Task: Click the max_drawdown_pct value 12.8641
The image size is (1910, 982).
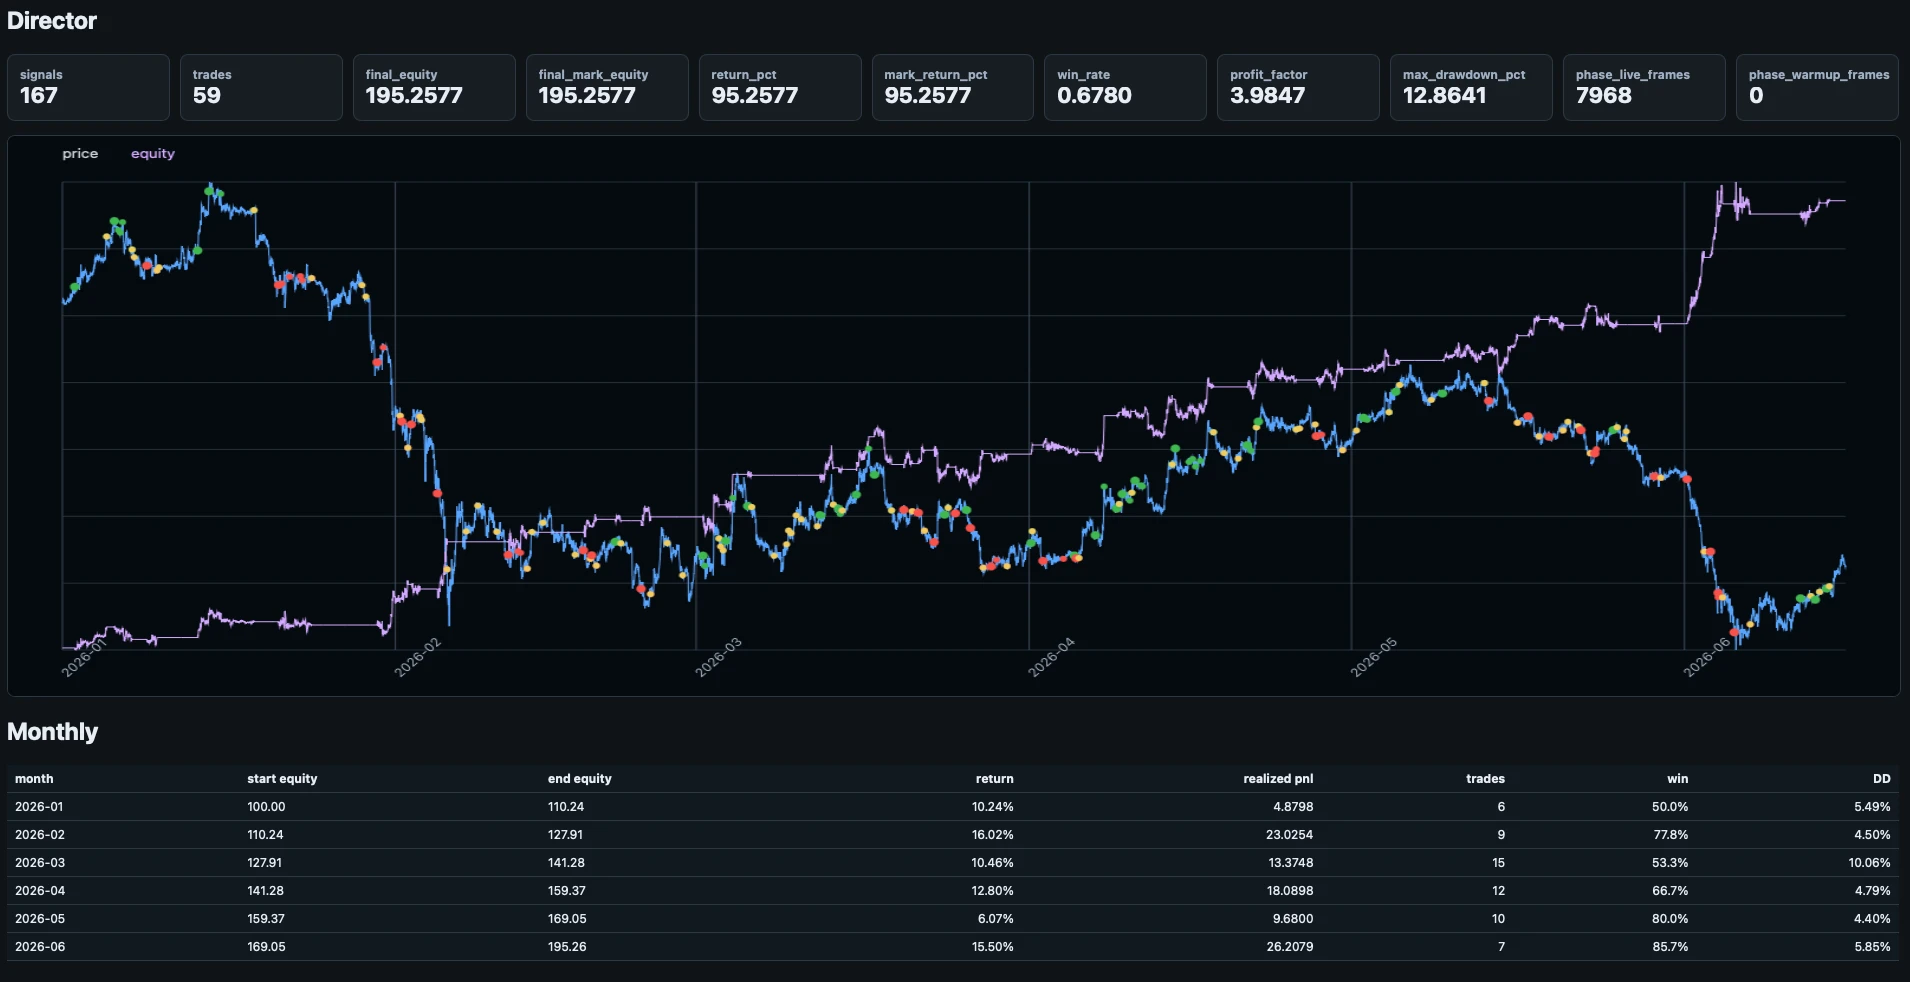Action: (1444, 96)
